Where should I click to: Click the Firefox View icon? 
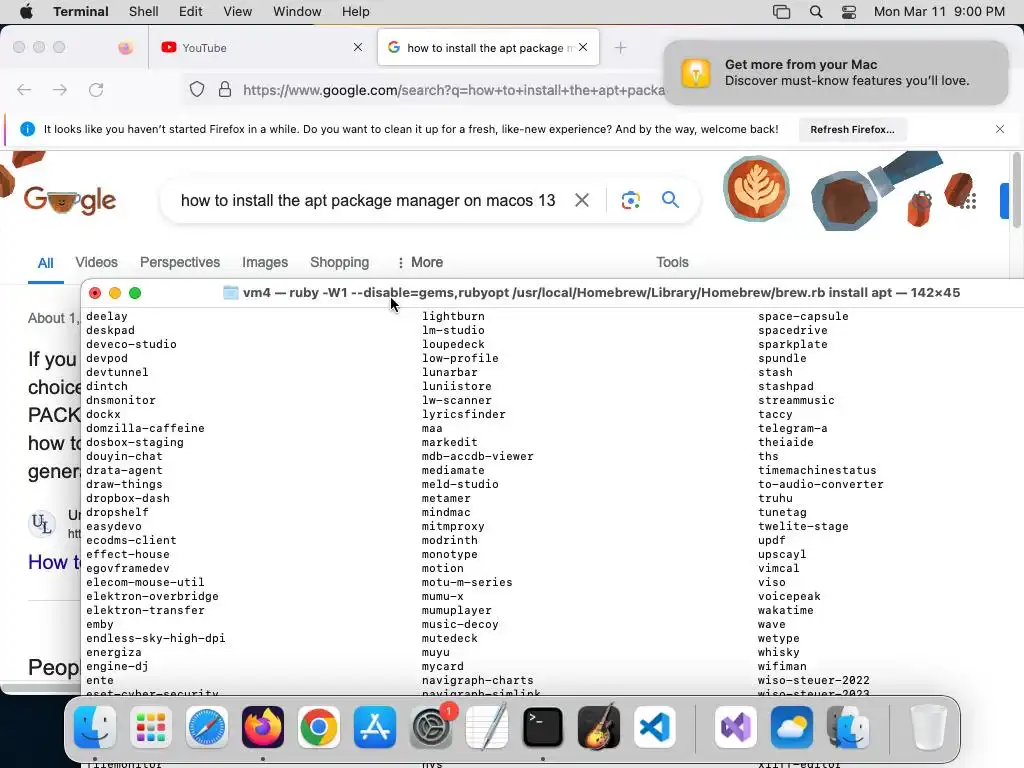tap(125, 48)
